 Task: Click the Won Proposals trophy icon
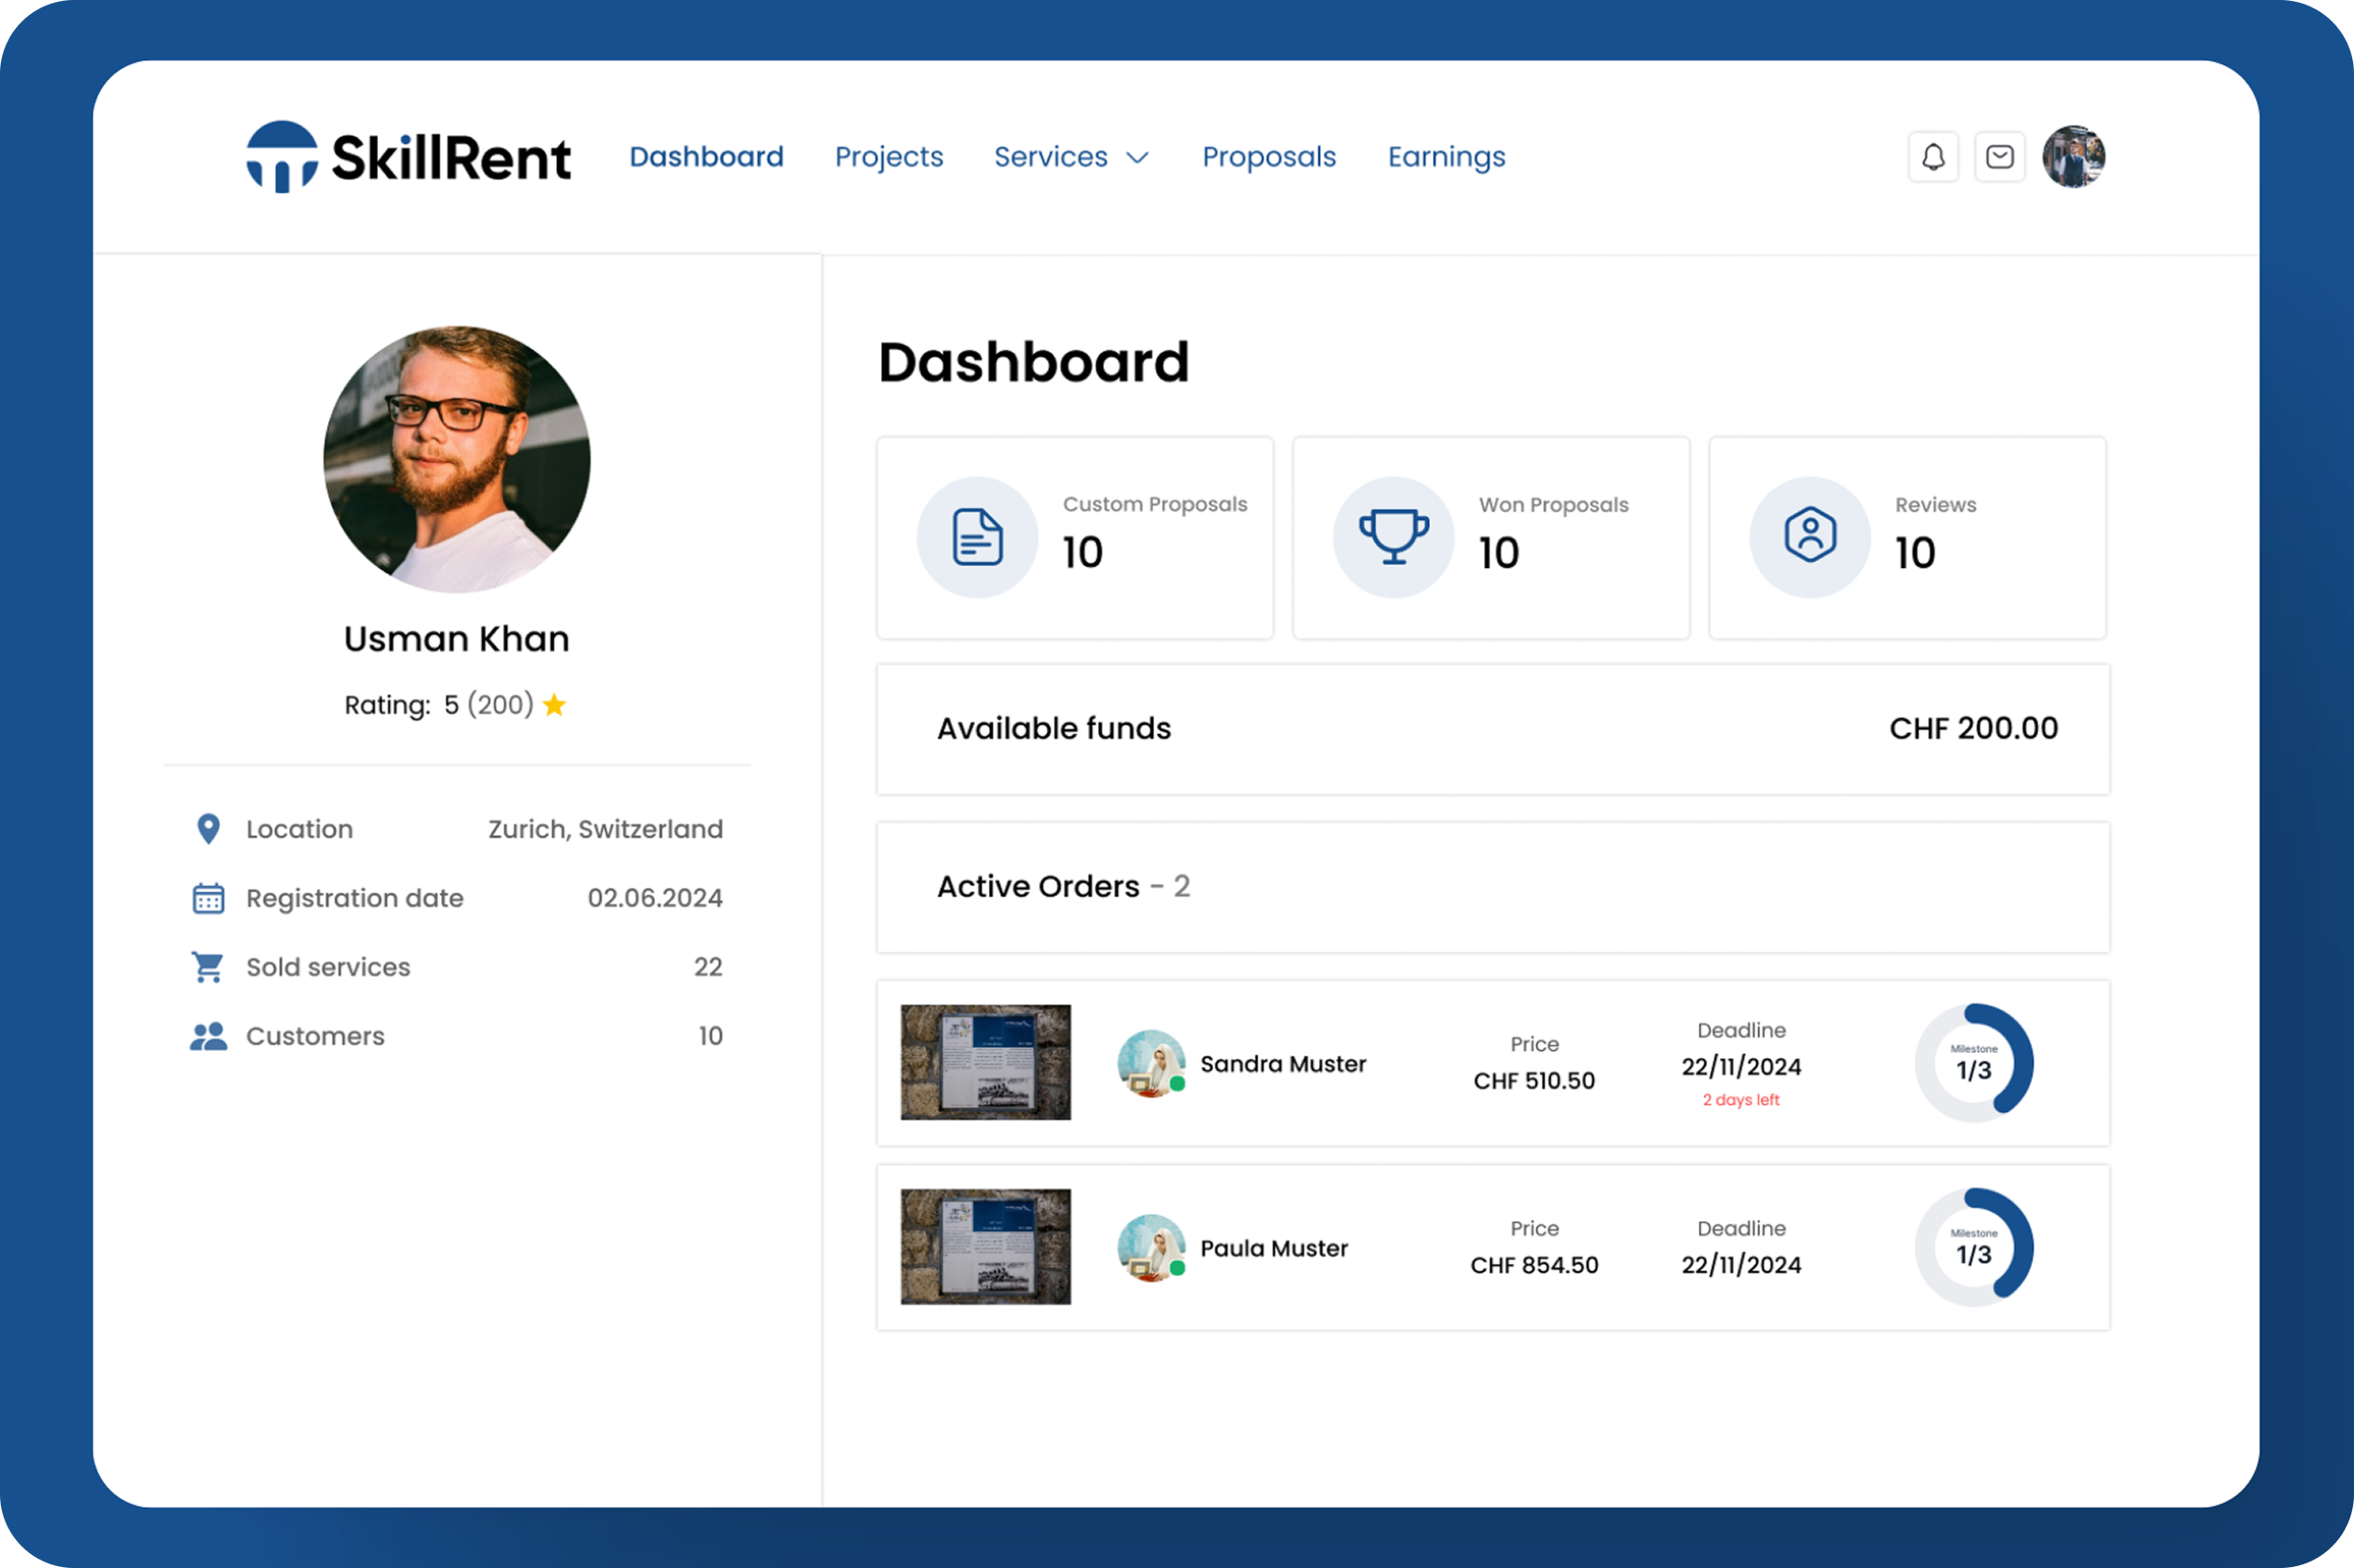tap(1393, 537)
